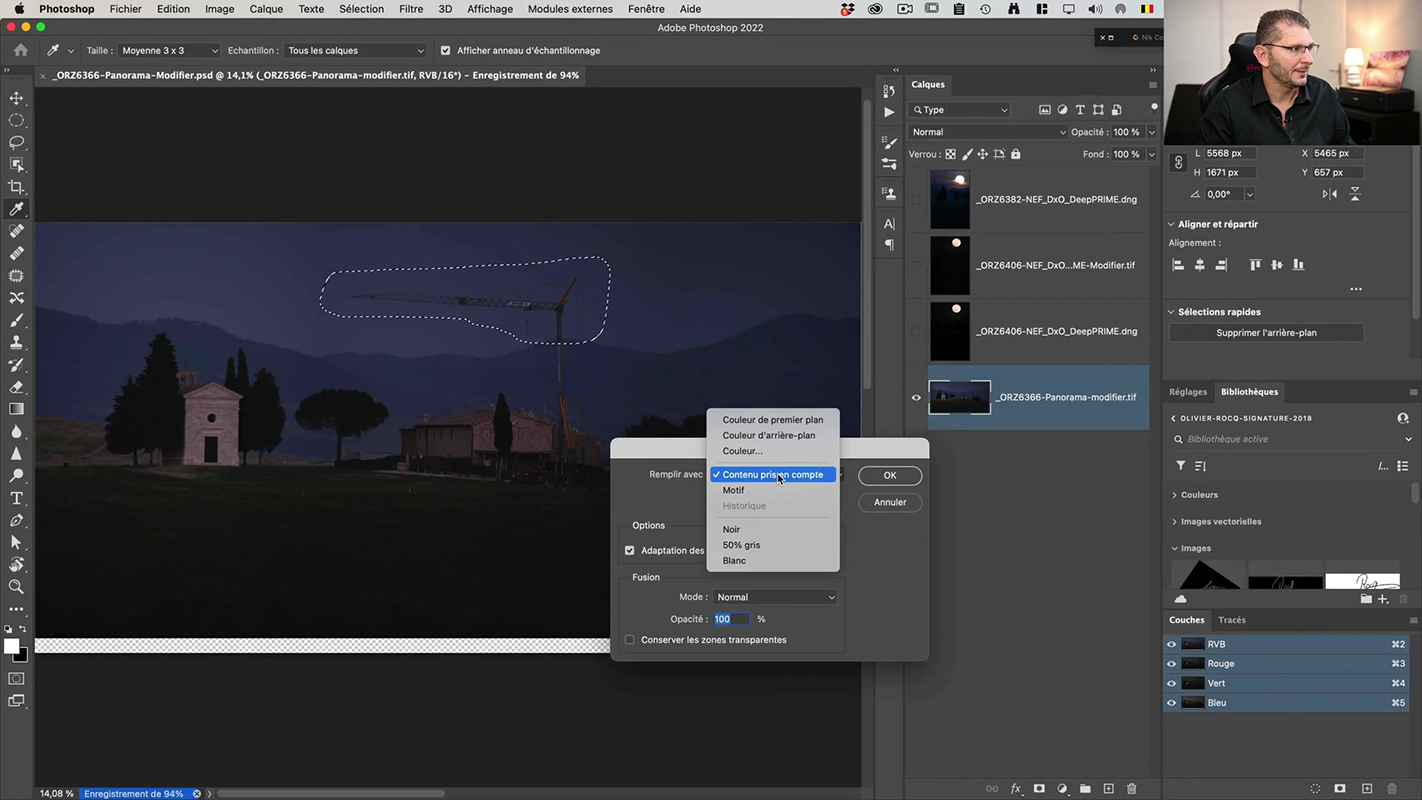This screenshot has width=1422, height=800.
Task: Add a layer mask icon
Action: pos(1039,789)
